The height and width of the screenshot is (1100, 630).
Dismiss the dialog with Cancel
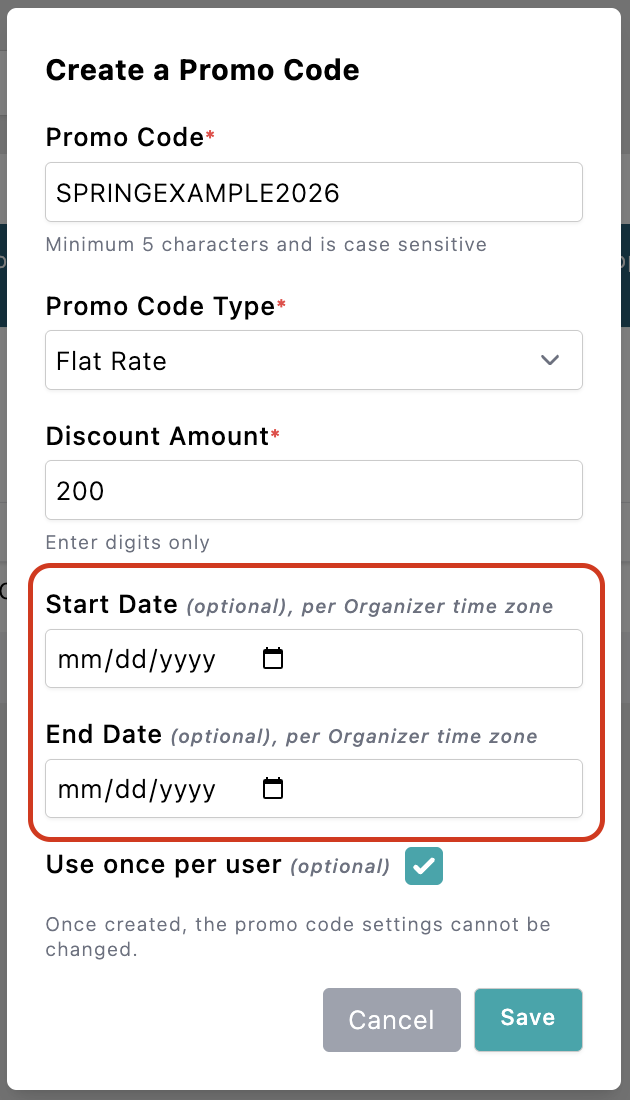click(x=391, y=1020)
